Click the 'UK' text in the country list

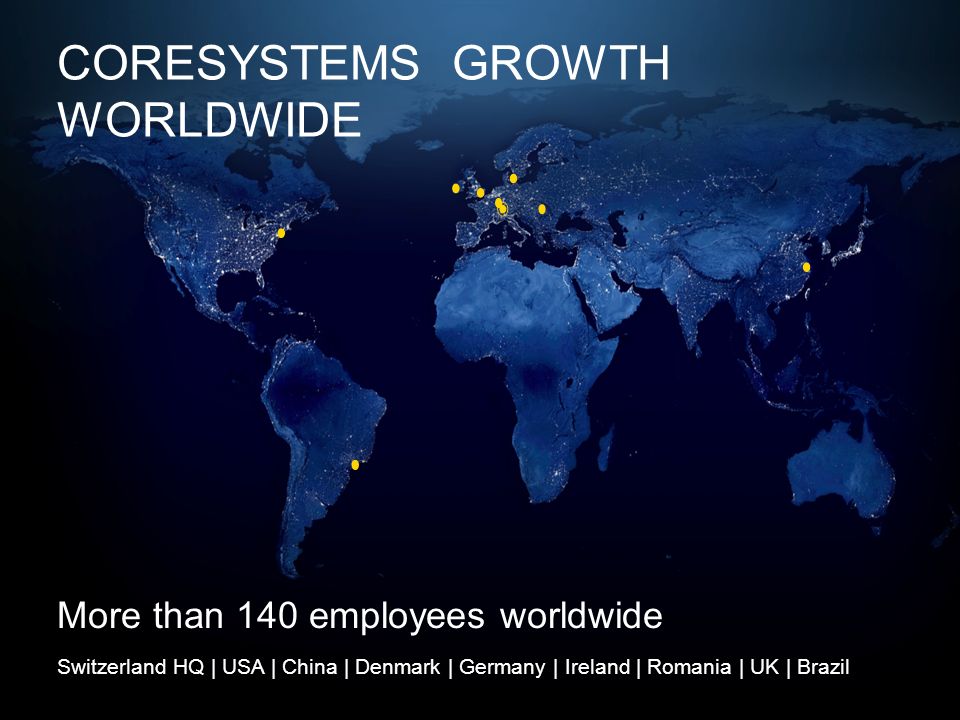764,667
